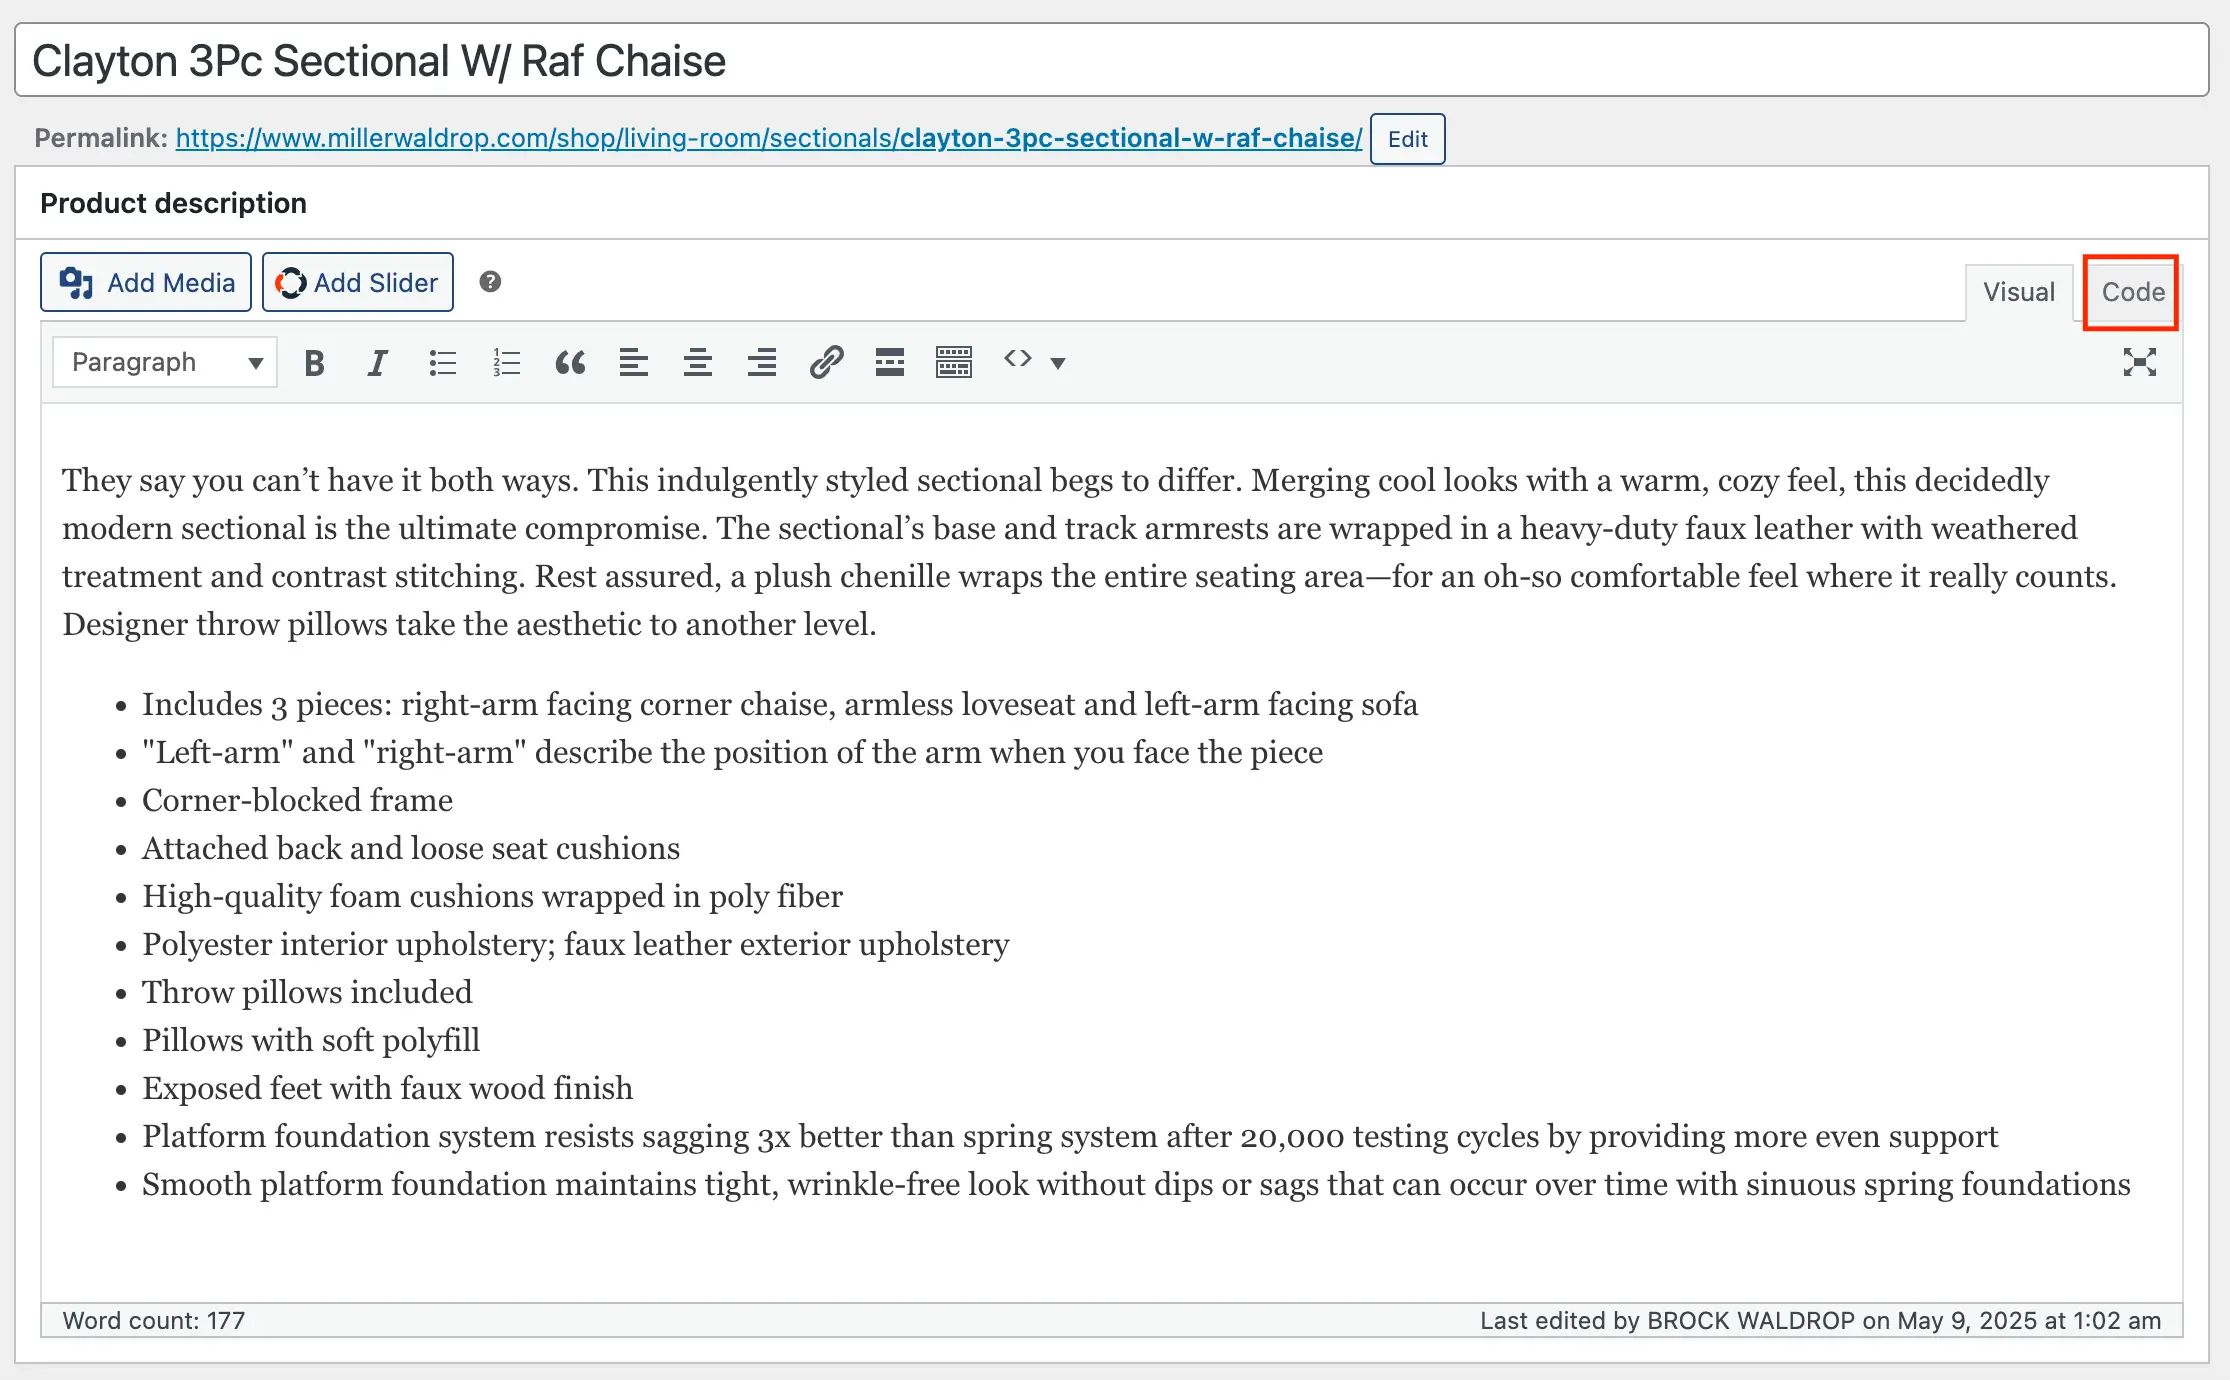The height and width of the screenshot is (1380, 2230).
Task: Center align the text
Action: (x=698, y=362)
